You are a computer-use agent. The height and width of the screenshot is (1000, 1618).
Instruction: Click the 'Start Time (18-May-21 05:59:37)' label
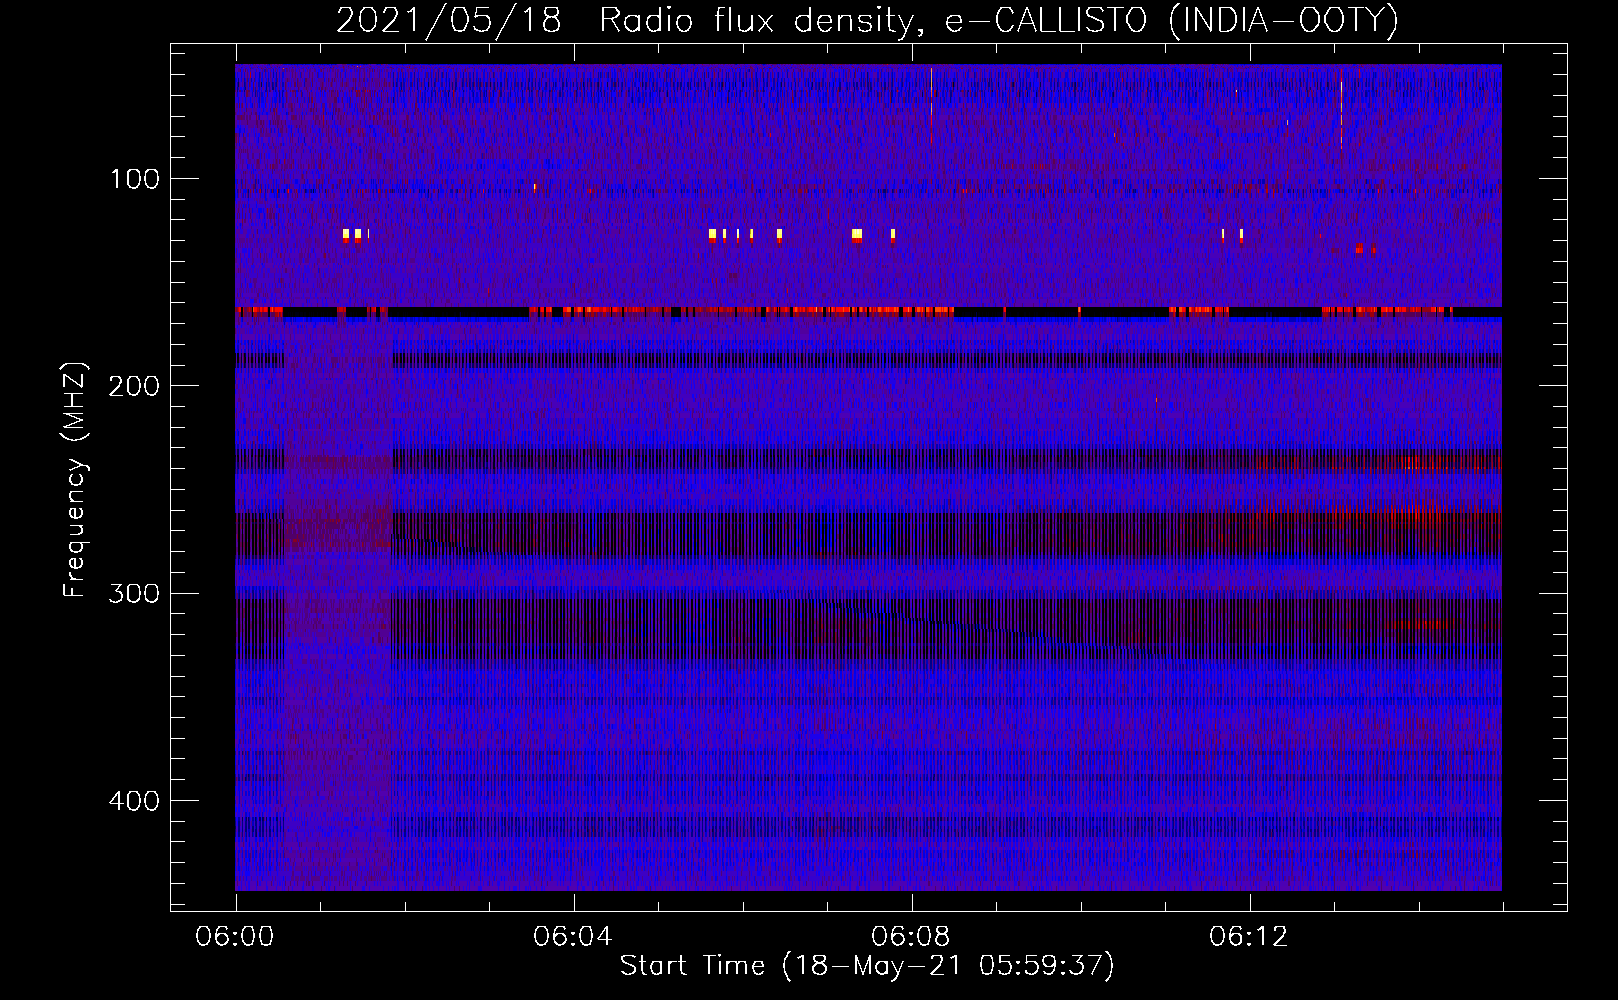pyautogui.click(x=867, y=966)
